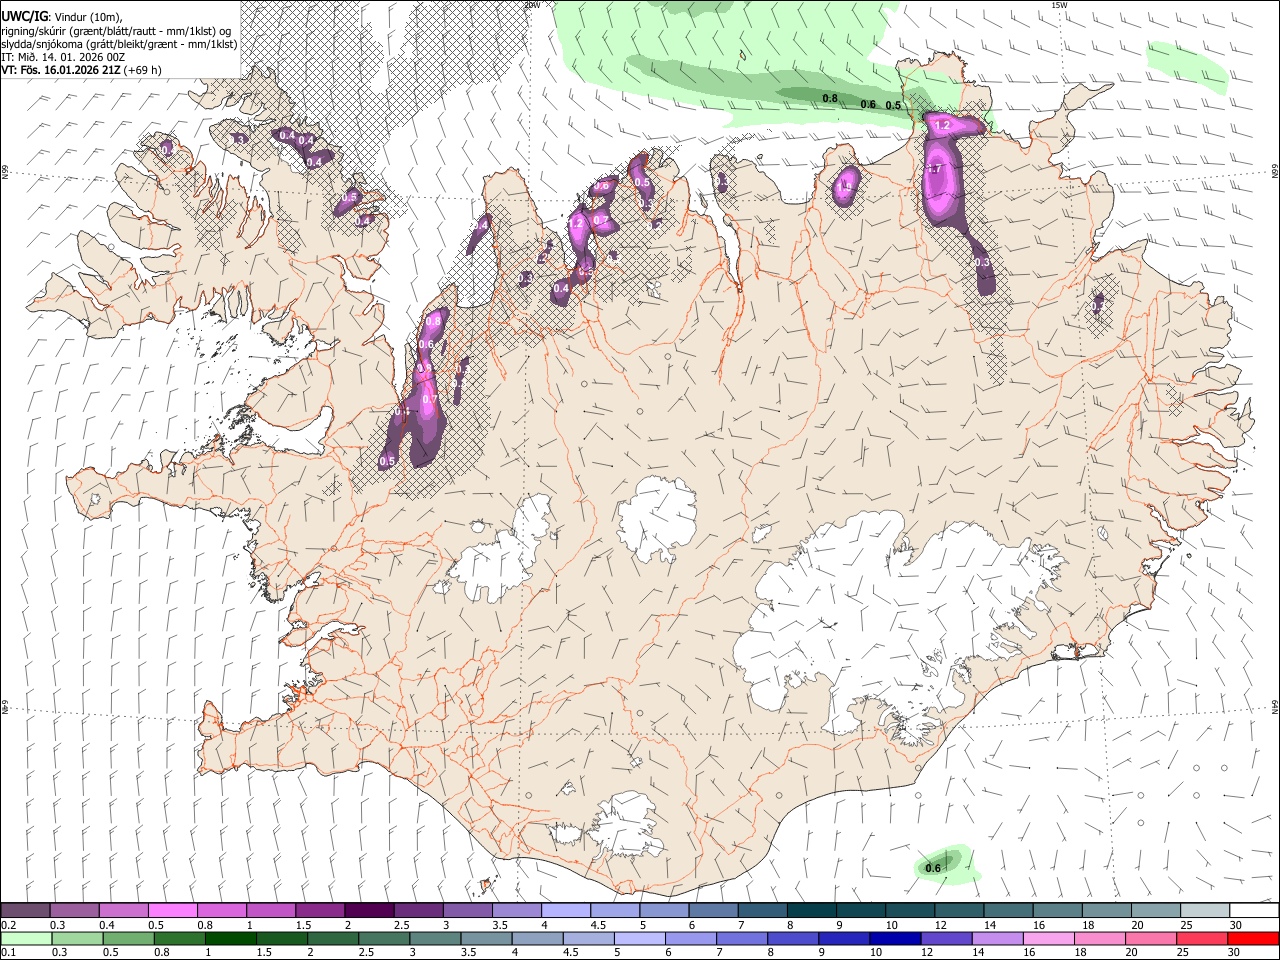Click the '1.2' value on the northeast snow band
Viewport: 1280px width, 960px height.
pos(941,125)
